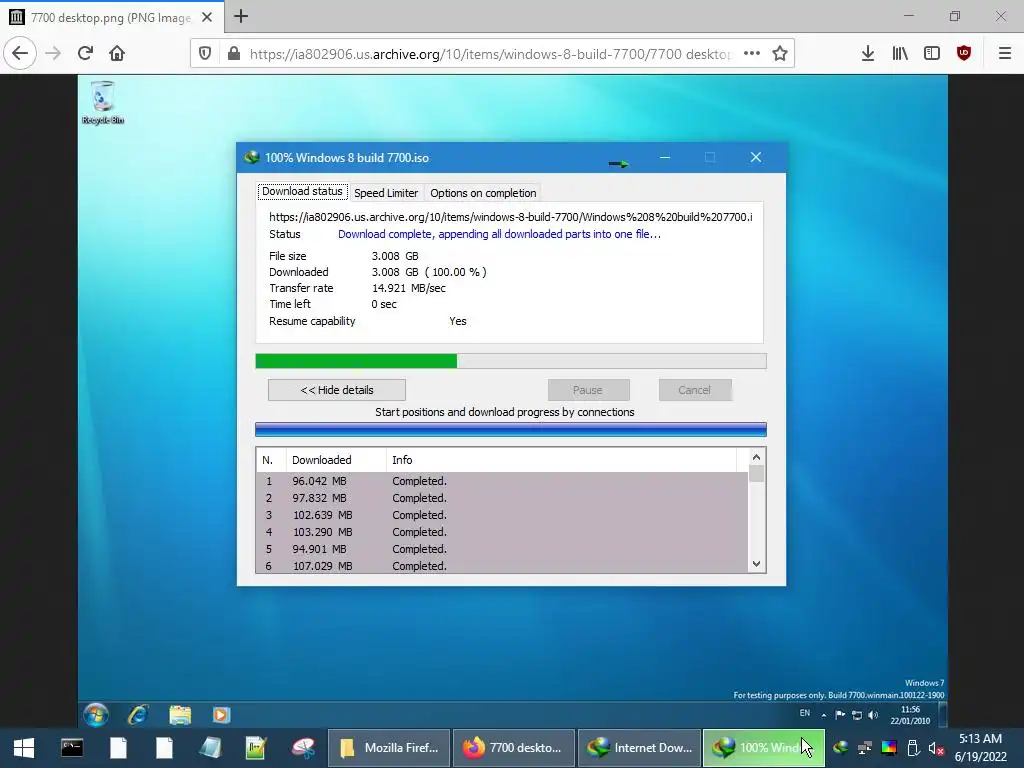Click the Firefox forward arrow

[x=53, y=53]
